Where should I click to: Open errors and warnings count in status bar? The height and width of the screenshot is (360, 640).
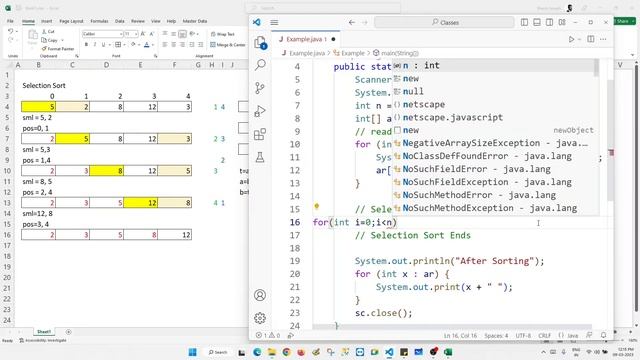pyautogui.click(x=268, y=336)
